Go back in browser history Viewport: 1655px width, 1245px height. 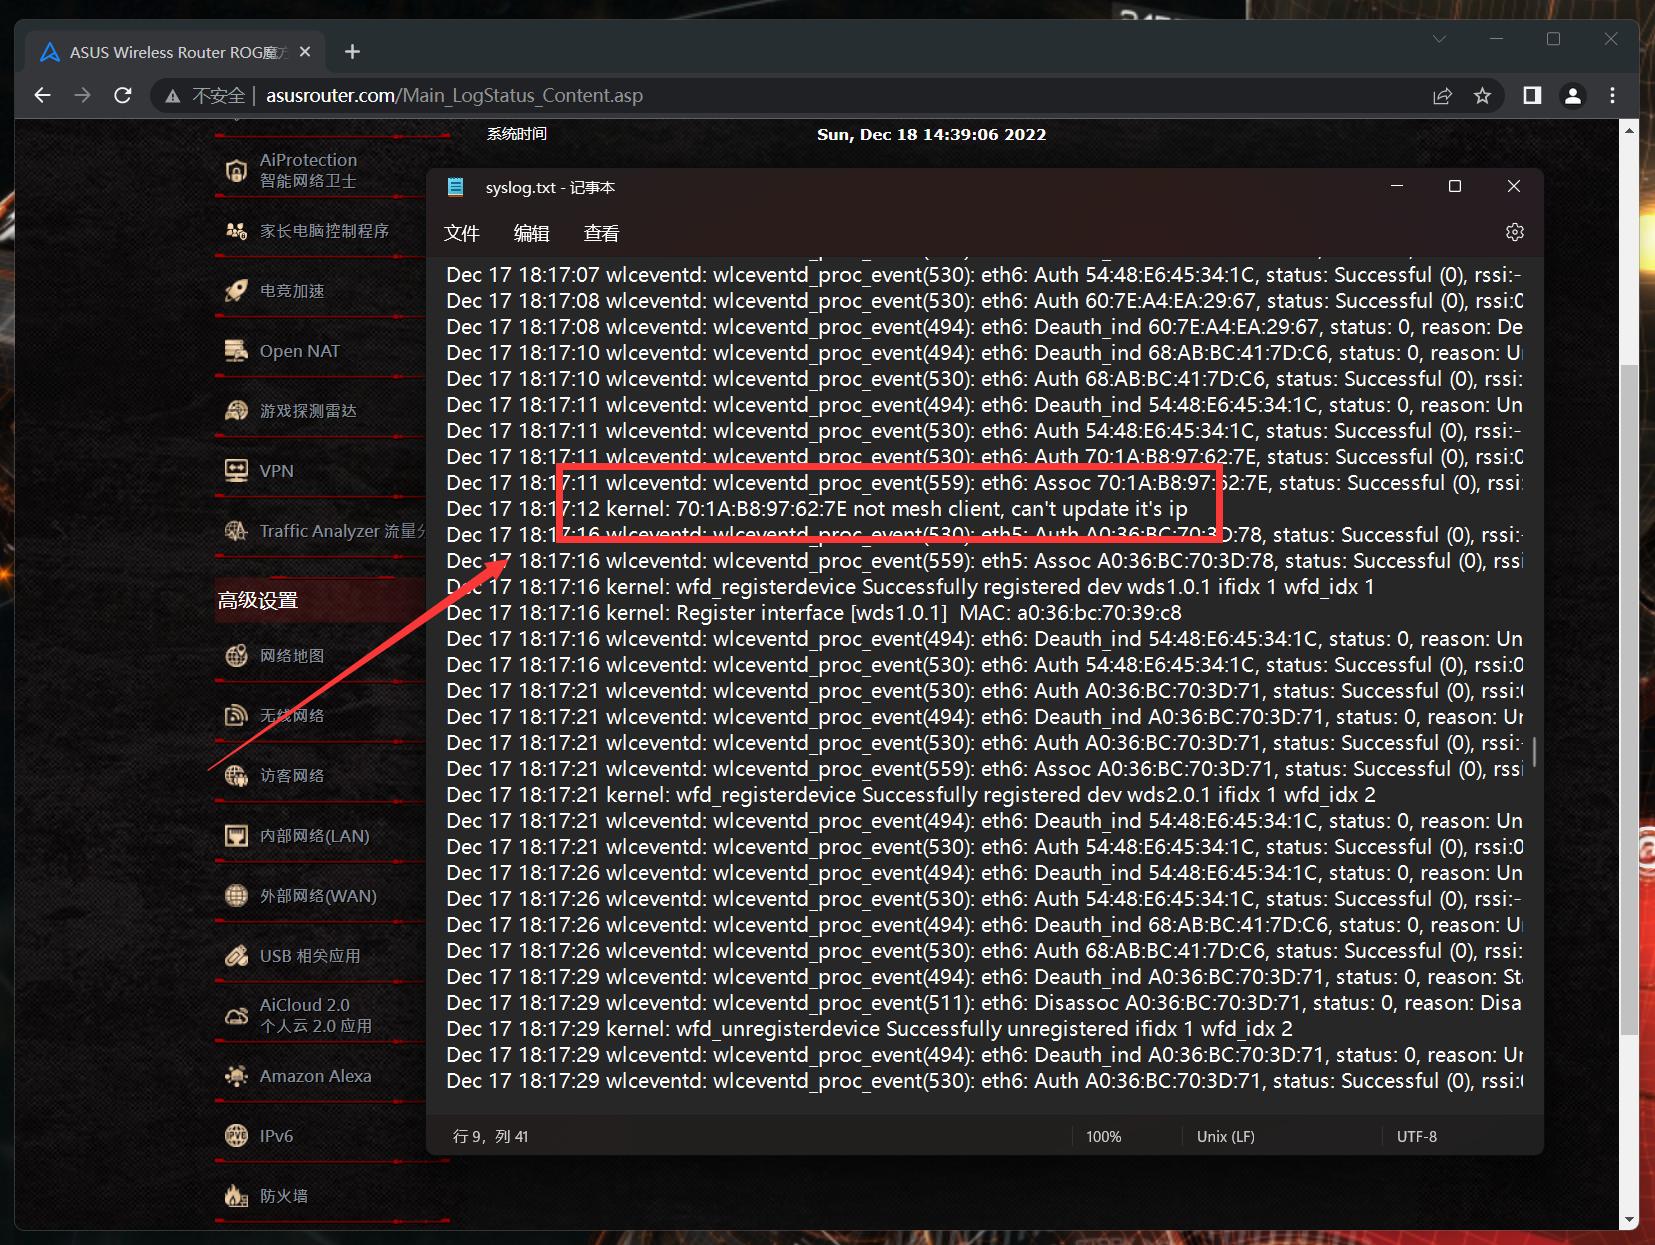pos(42,95)
